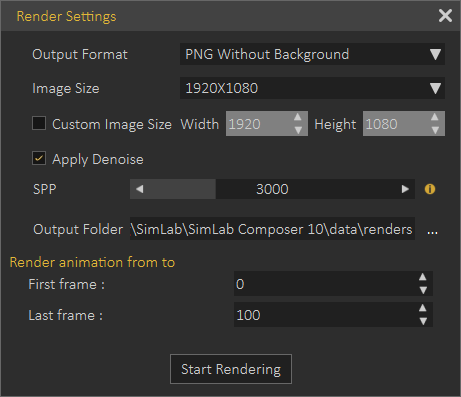Click the SPP slider track at 3000

click(272, 189)
